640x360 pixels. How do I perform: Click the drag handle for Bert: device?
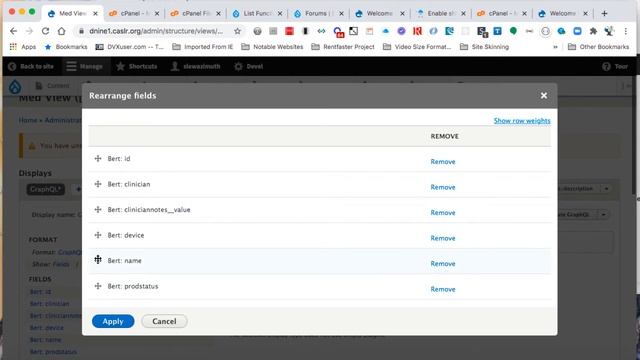98,235
